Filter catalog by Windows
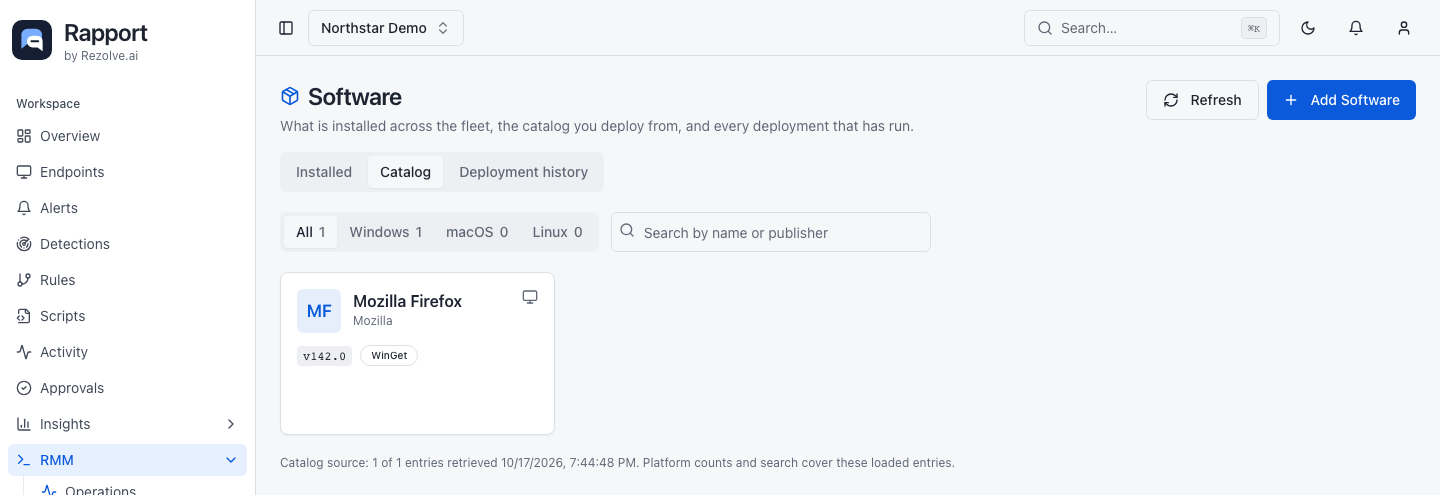 pyautogui.click(x=386, y=232)
